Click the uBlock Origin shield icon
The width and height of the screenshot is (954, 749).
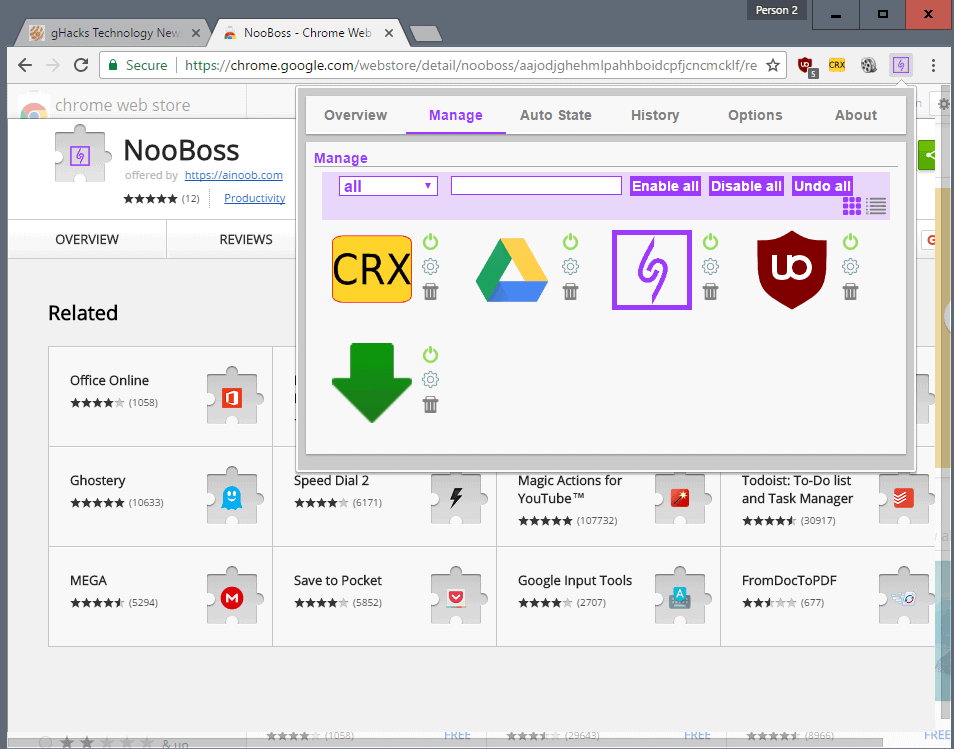pyautogui.click(x=791, y=268)
